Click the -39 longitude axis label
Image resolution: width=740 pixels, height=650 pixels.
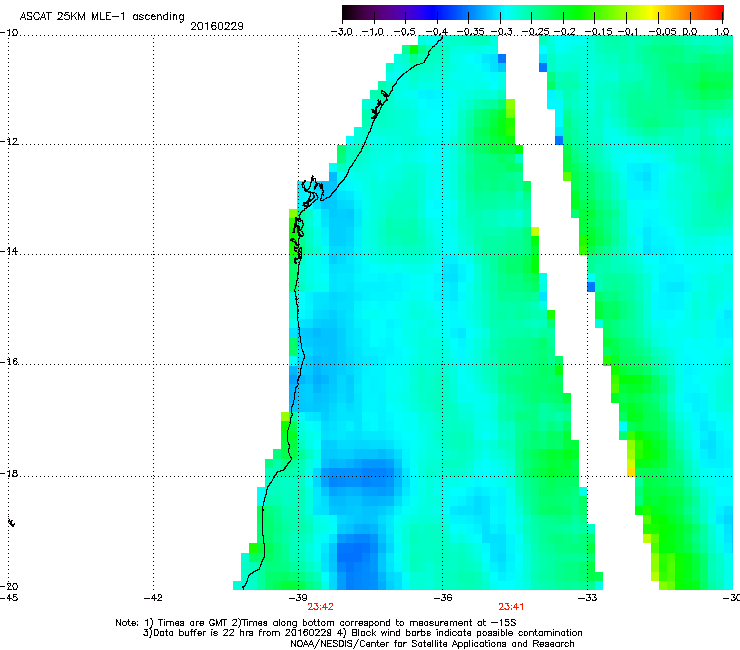[298, 598]
